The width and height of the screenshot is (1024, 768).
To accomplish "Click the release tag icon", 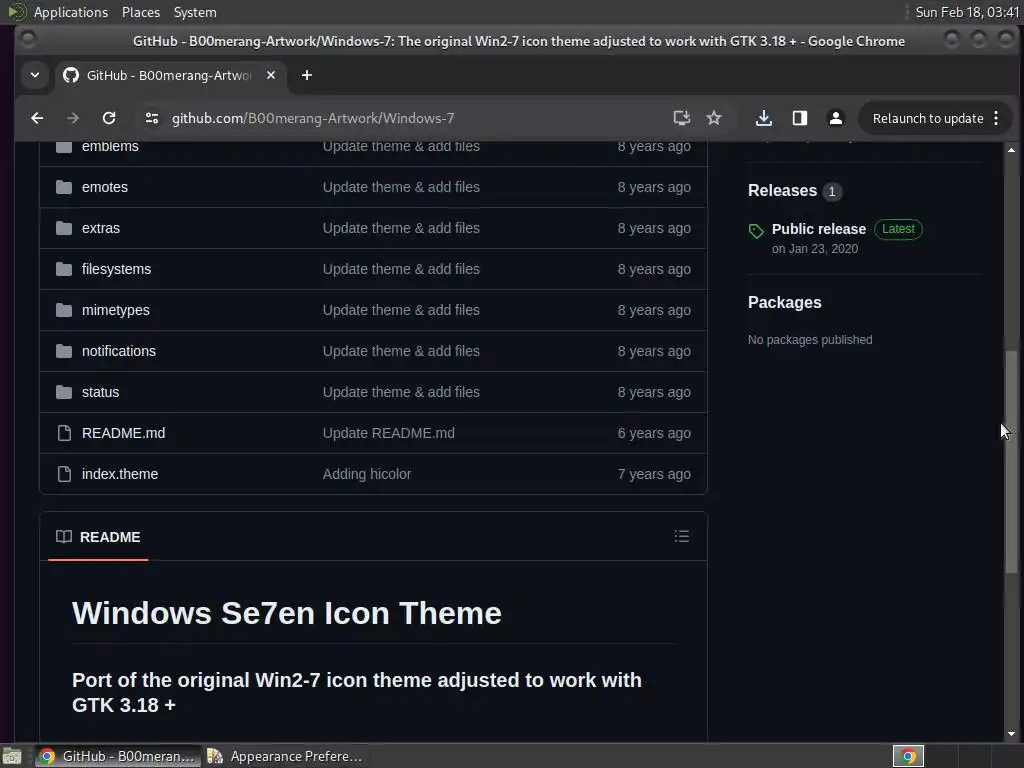I will click(756, 231).
